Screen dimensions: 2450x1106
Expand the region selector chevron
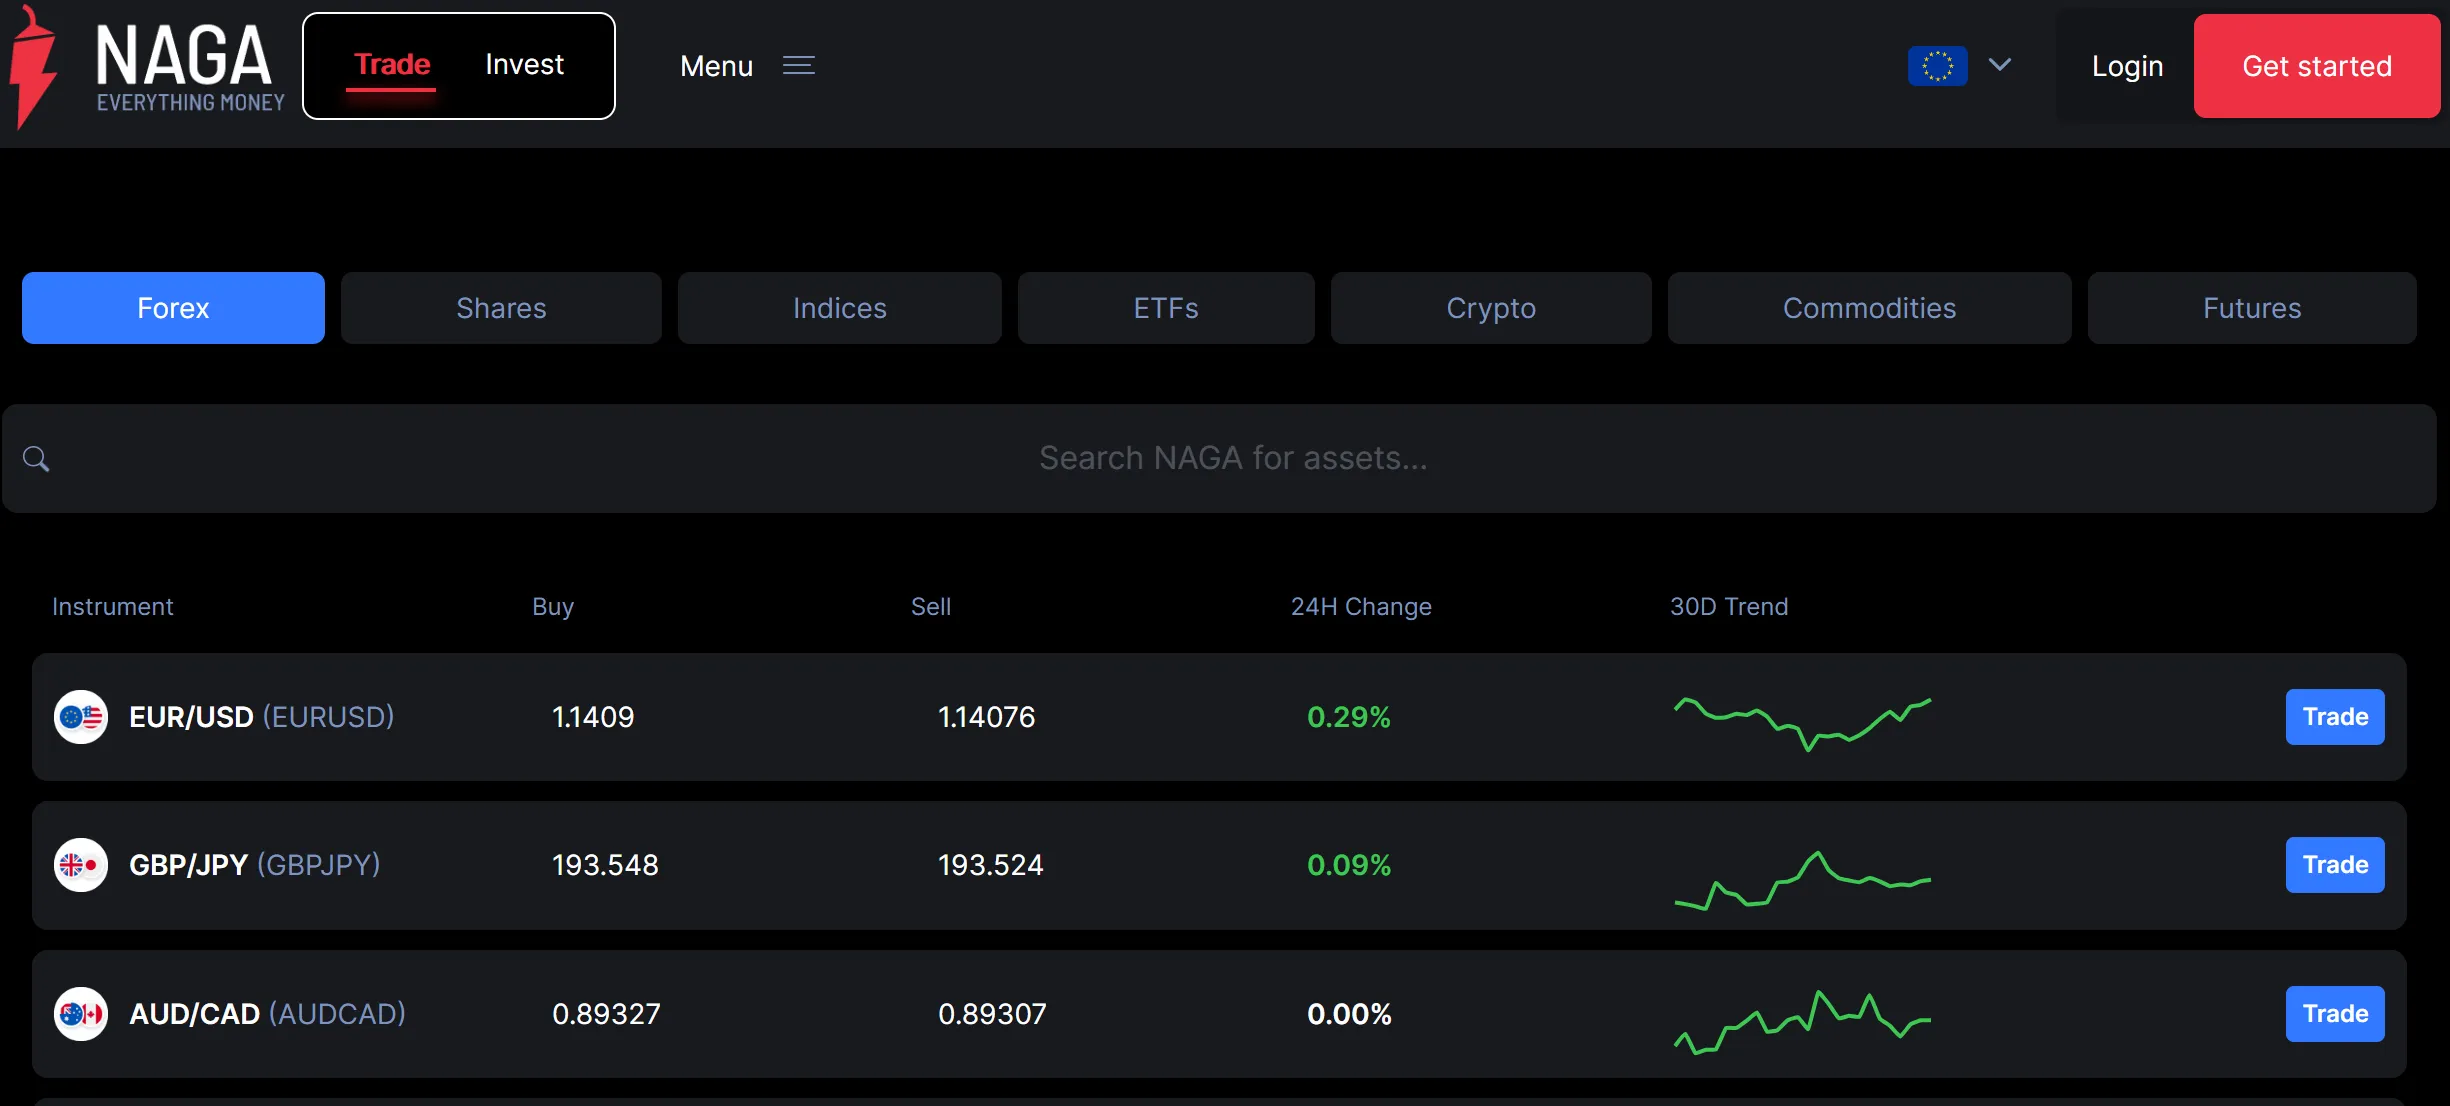pyautogui.click(x=1999, y=65)
